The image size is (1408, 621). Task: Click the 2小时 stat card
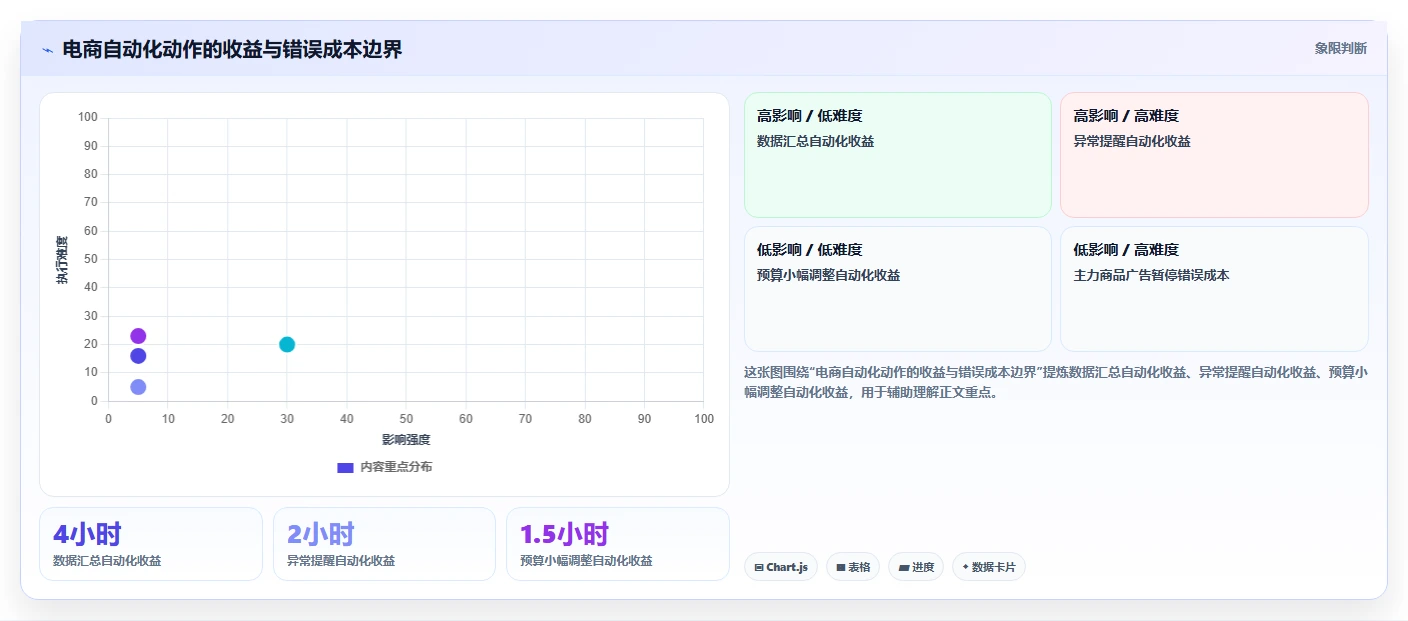384,544
